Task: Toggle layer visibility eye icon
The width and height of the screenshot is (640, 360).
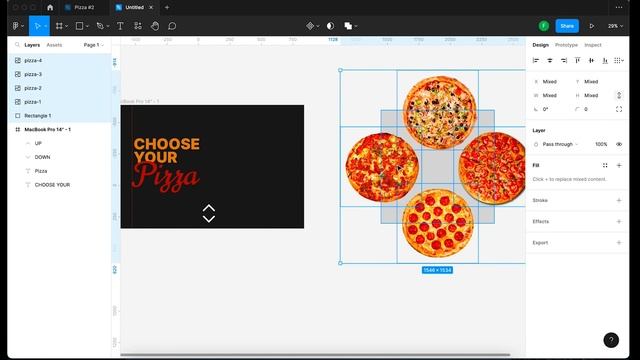Action: point(619,144)
